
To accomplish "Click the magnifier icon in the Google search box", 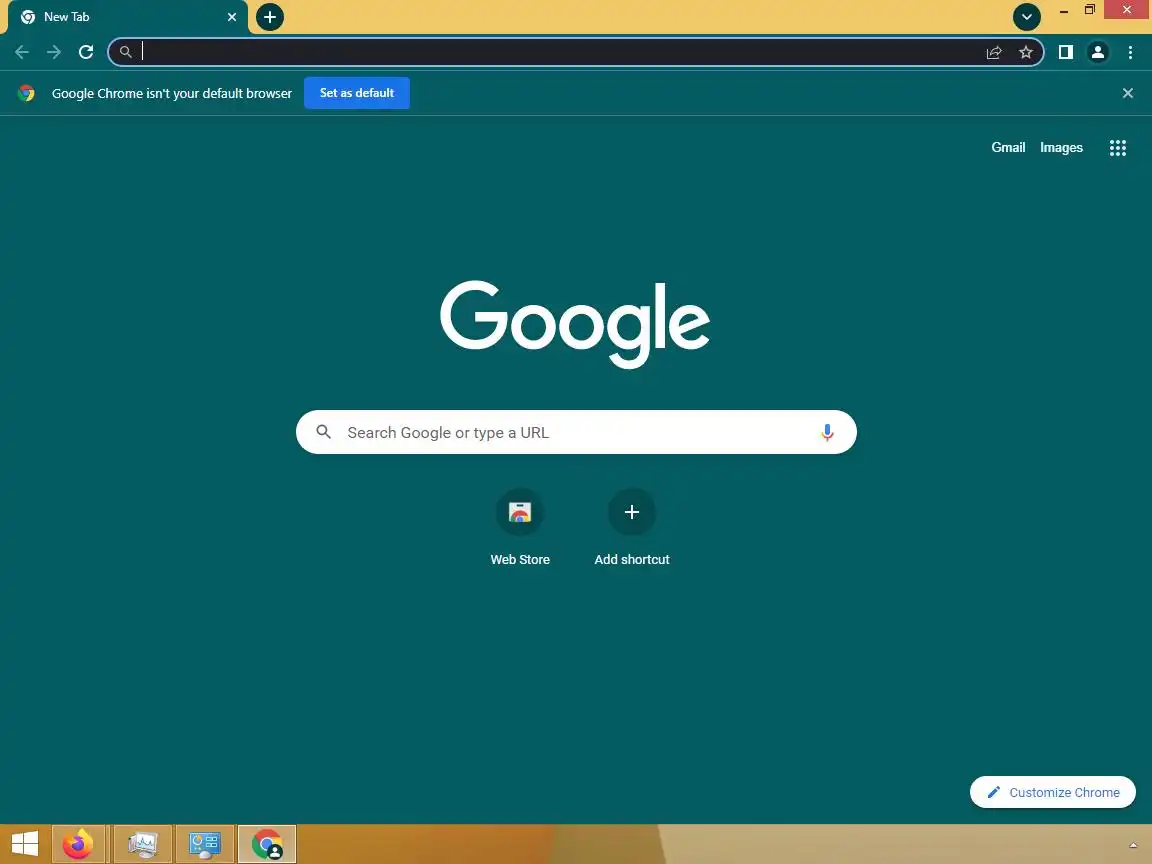I will (323, 432).
